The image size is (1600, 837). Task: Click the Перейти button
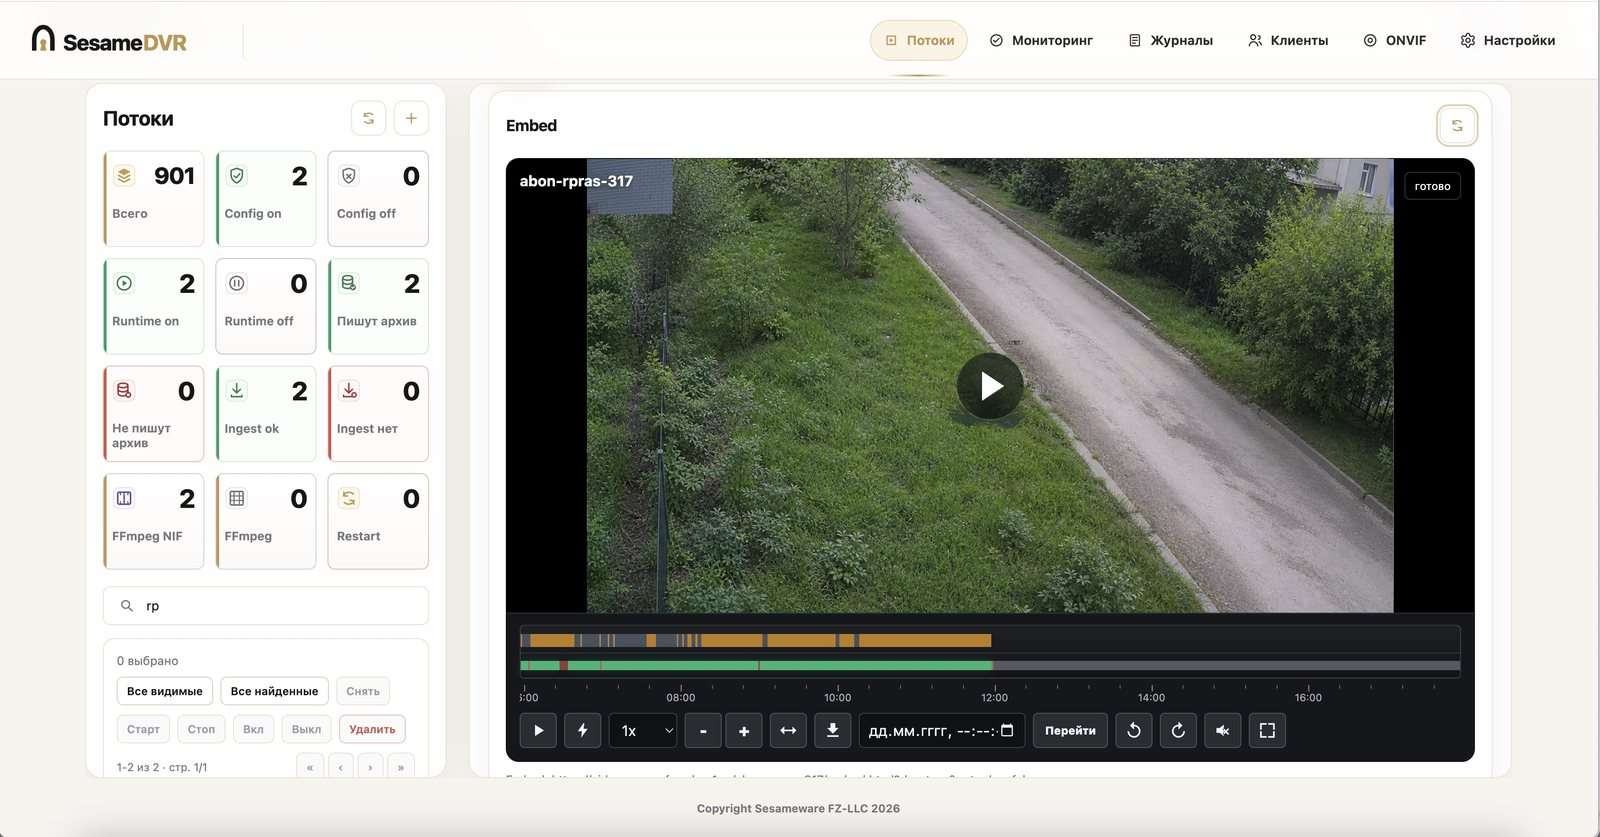(1070, 731)
